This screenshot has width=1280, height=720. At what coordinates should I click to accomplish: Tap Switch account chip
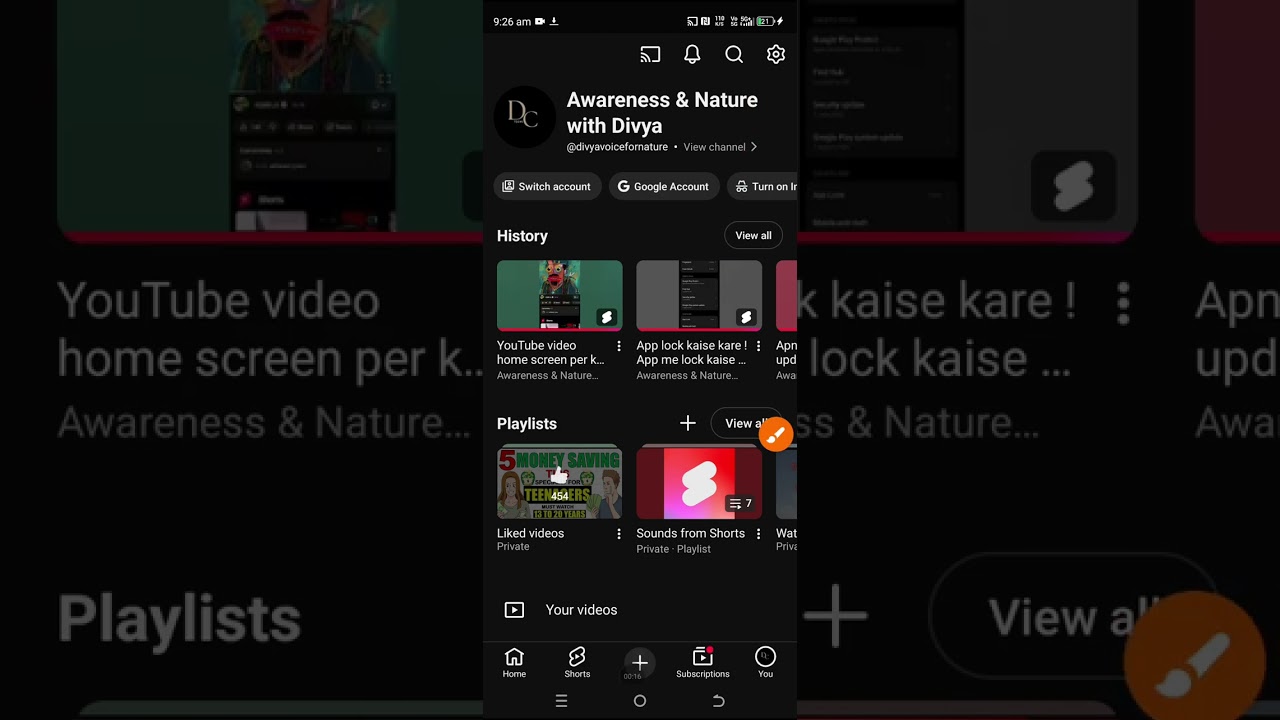click(x=547, y=186)
